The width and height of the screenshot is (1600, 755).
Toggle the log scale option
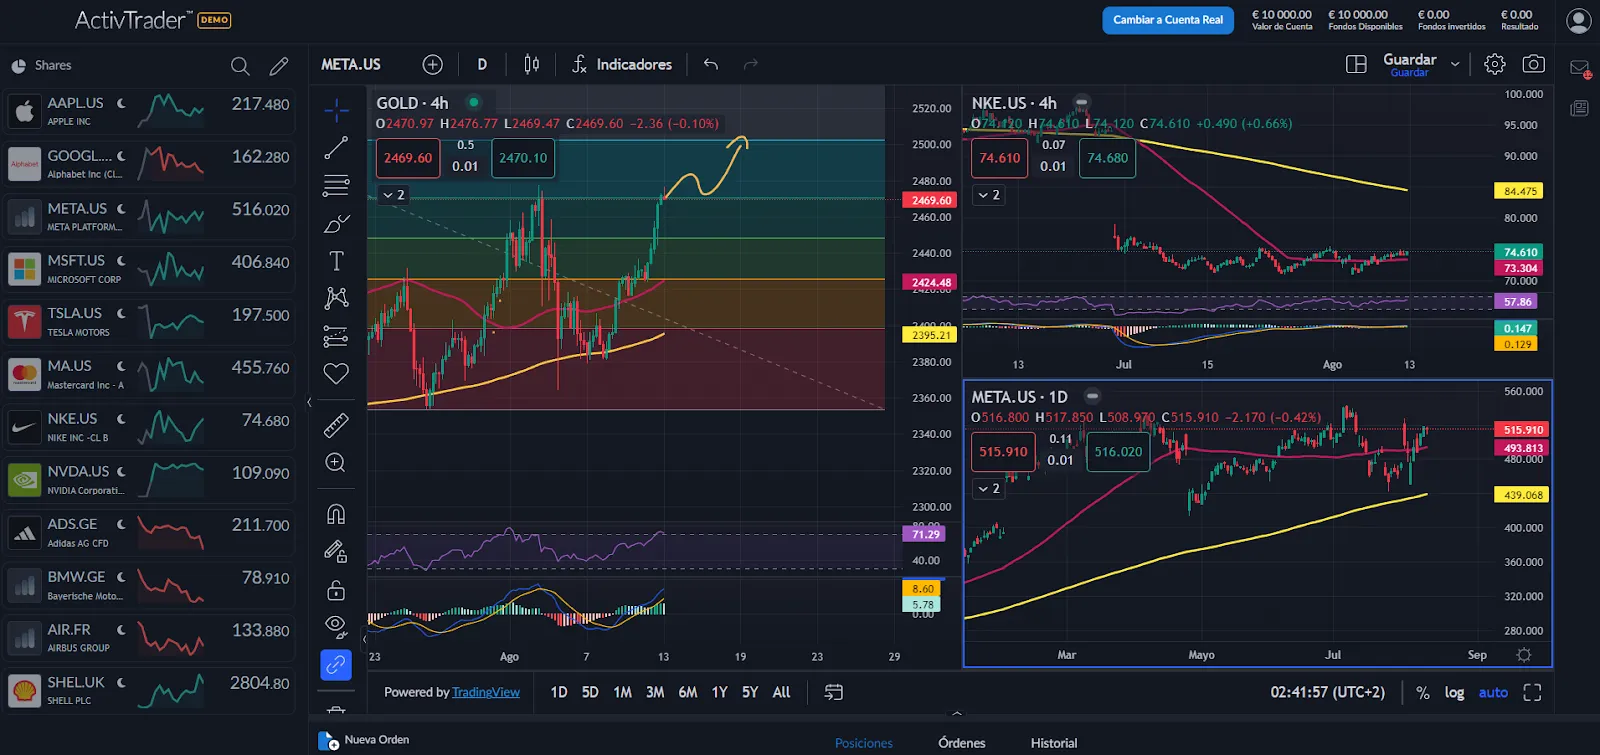[x=1454, y=692]
